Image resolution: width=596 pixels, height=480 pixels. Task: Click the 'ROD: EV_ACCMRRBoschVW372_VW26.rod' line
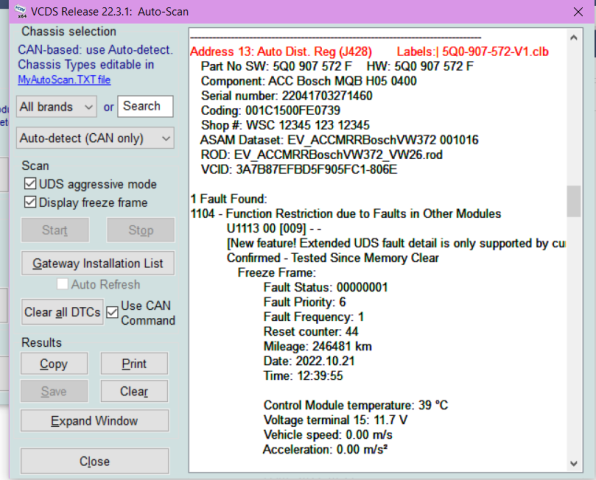click(322, 155)
